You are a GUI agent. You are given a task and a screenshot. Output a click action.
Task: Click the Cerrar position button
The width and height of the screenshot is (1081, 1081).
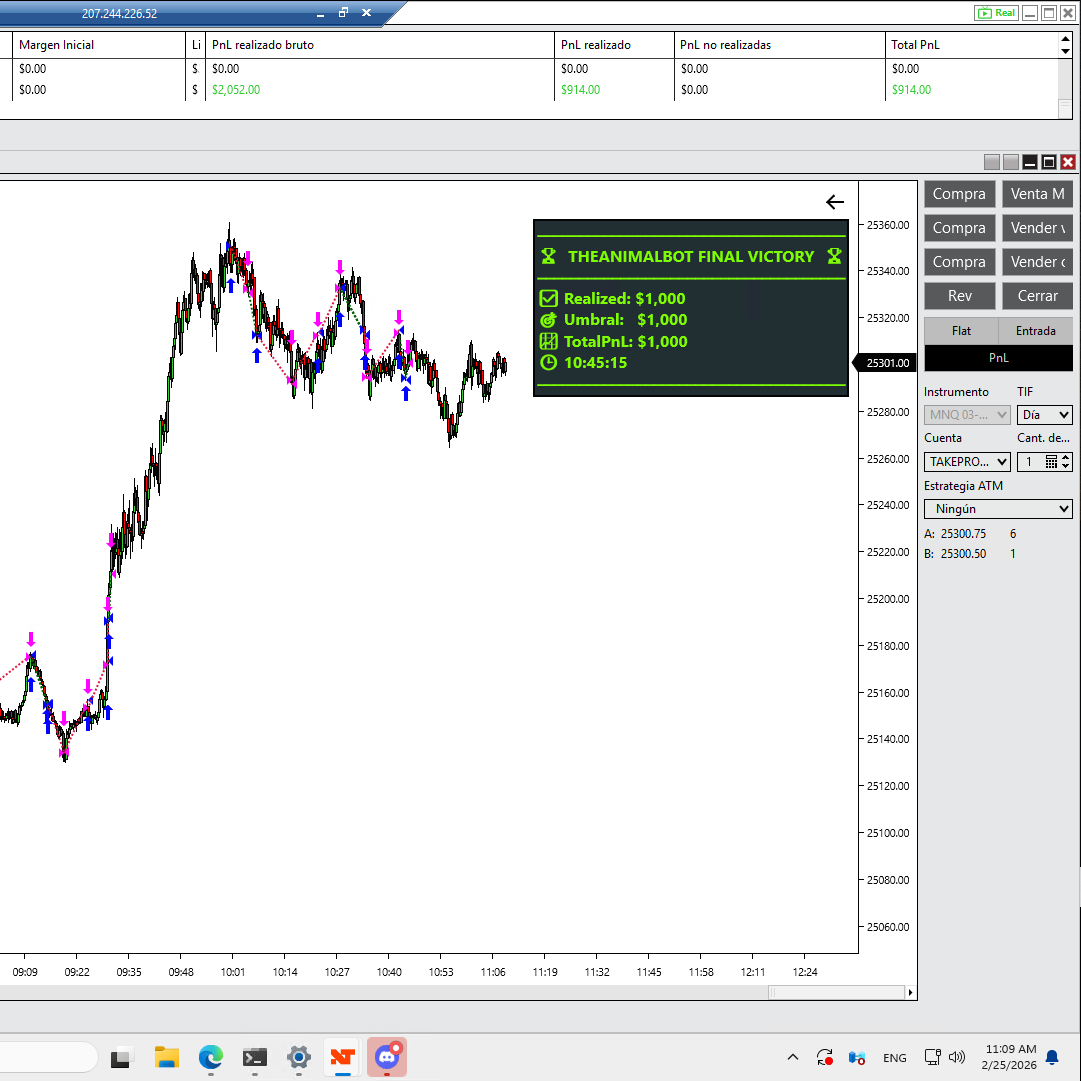pyautogui.click(x=1037, y=296)
